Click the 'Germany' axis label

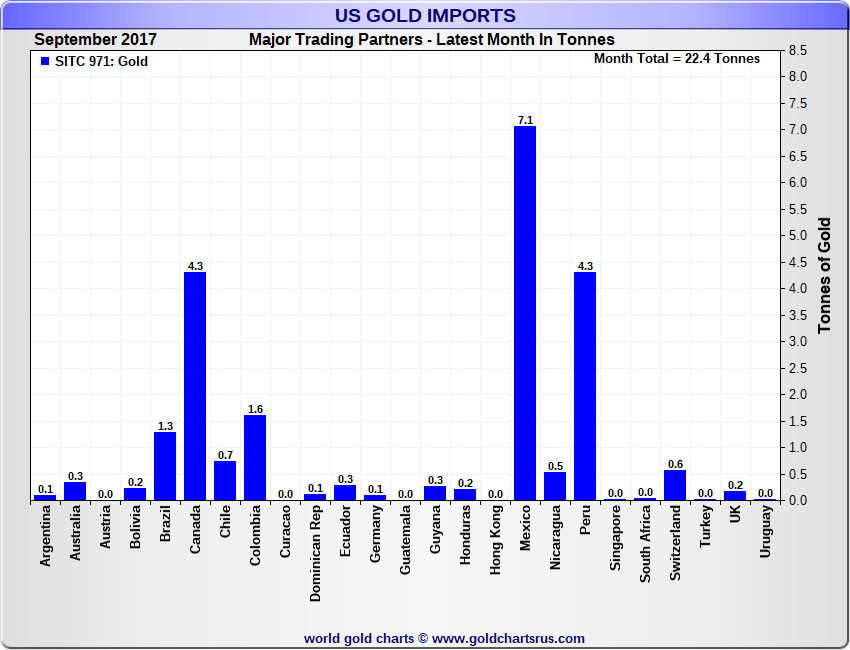375,533
